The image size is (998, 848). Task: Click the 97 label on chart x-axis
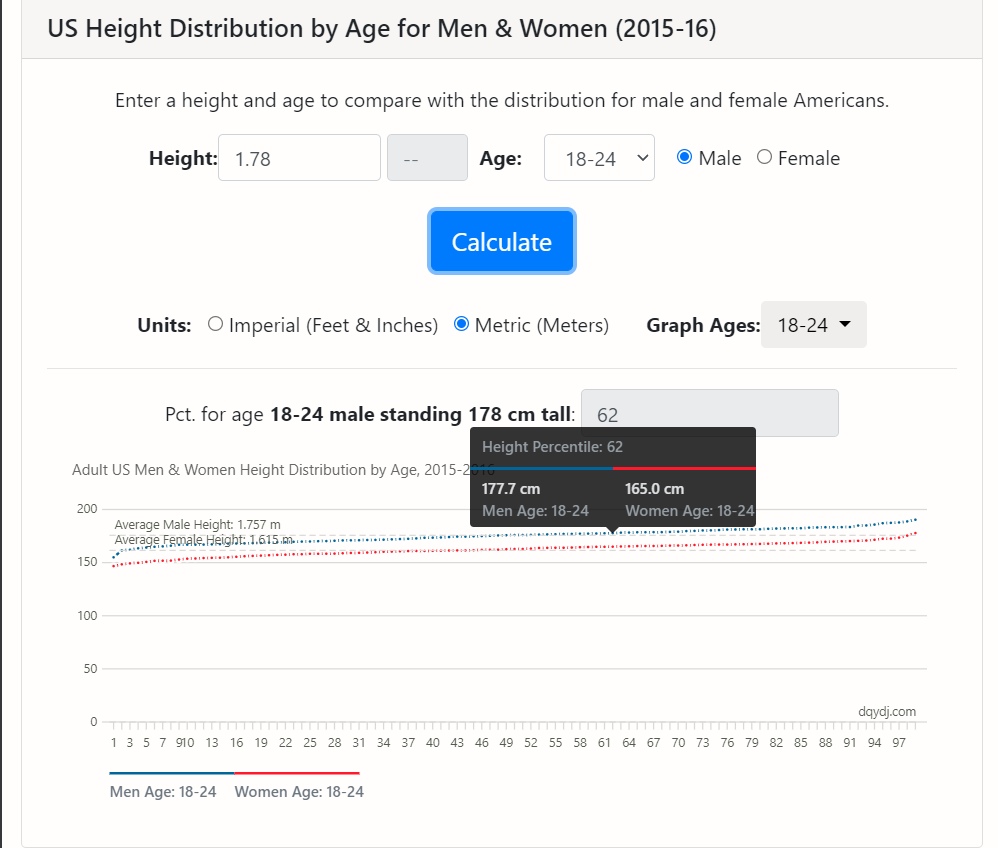click(898, 743)
